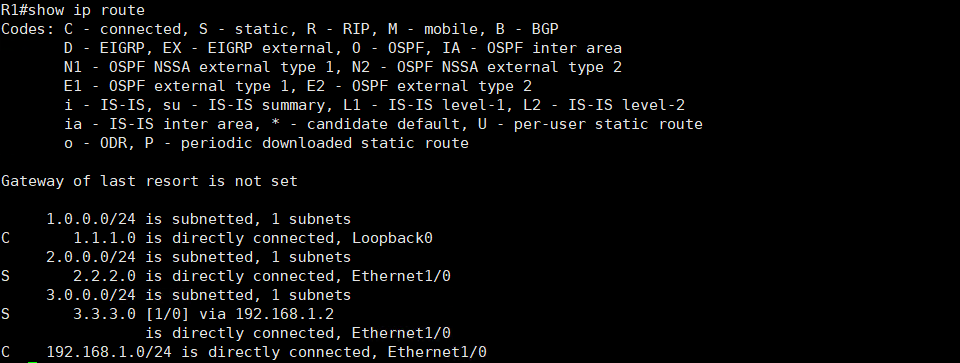Click the R1#show ip route command line
Viewport: 960px width, 363px height.
[73, 10]
